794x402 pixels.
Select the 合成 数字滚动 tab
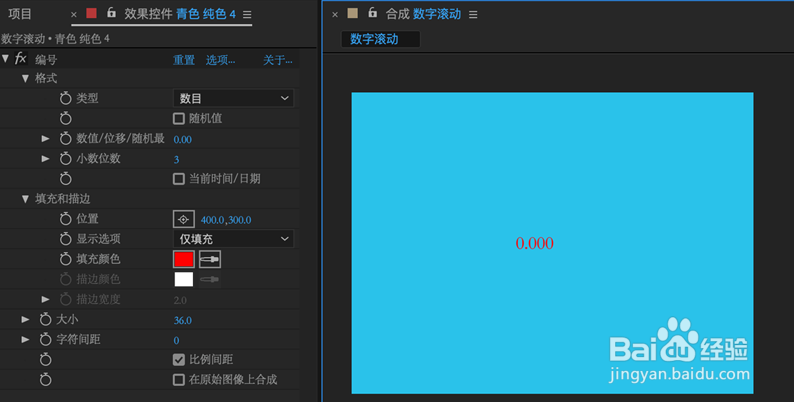[x=423, y=14]
